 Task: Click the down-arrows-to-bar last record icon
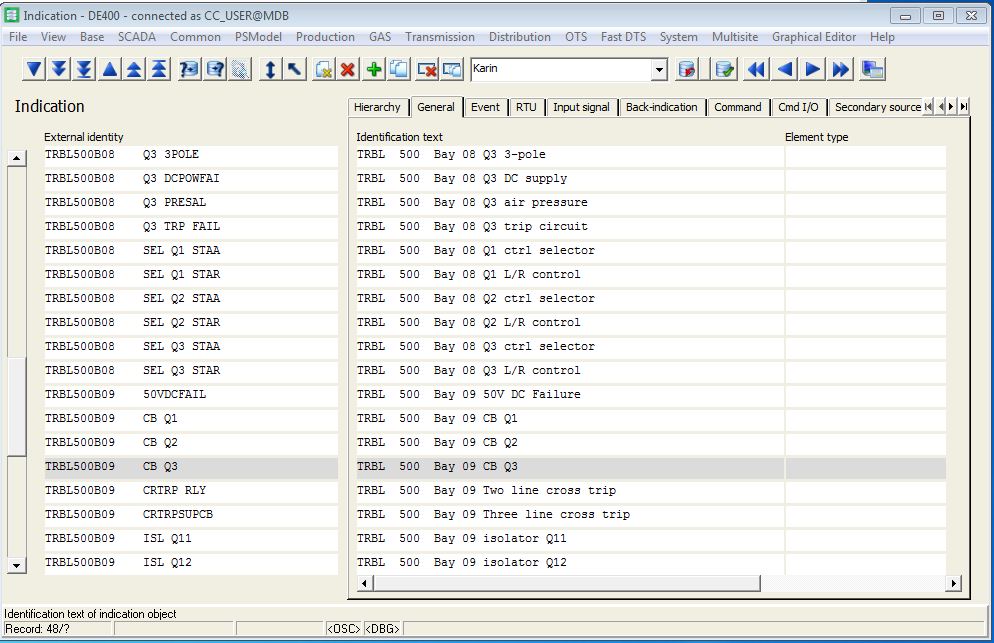coord(84,68)
